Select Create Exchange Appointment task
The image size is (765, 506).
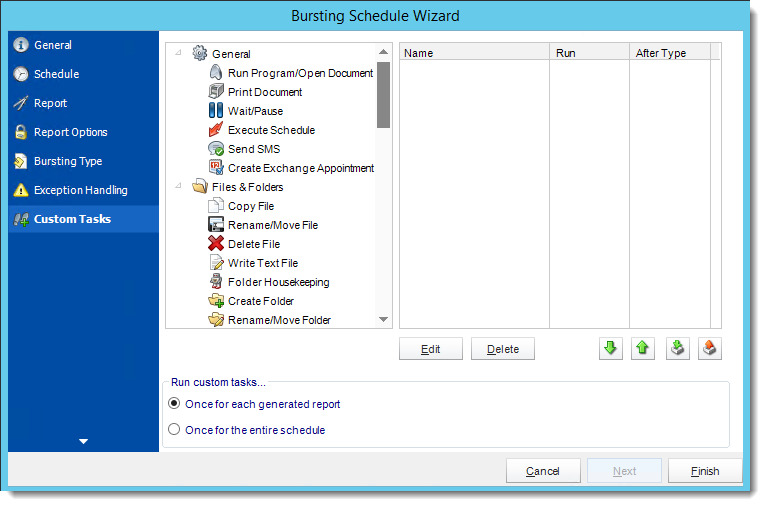coord(301,168)
